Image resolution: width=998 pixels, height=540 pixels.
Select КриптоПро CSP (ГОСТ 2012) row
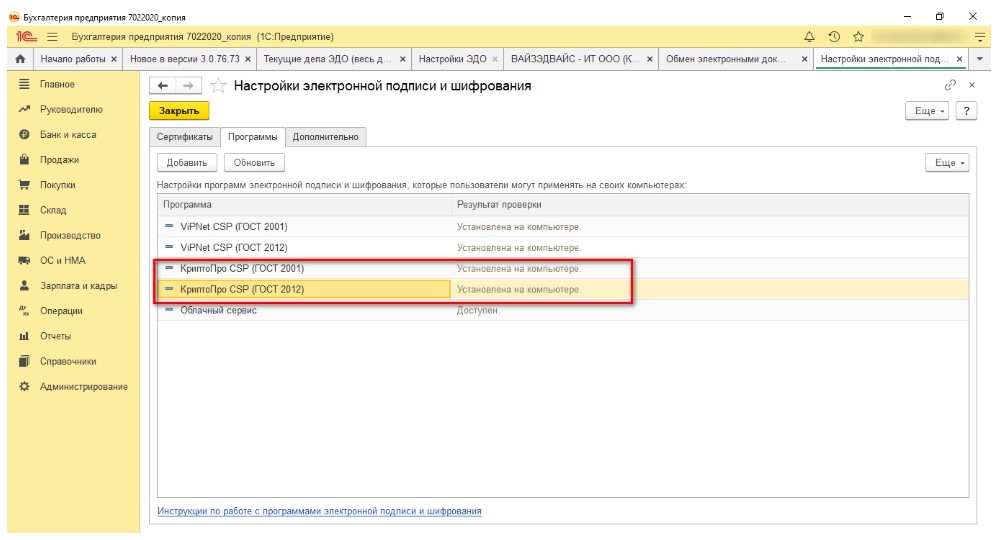563,289
